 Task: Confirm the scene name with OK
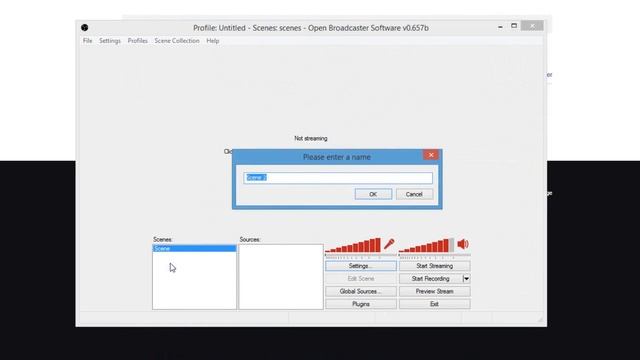(x=373, y=194)
